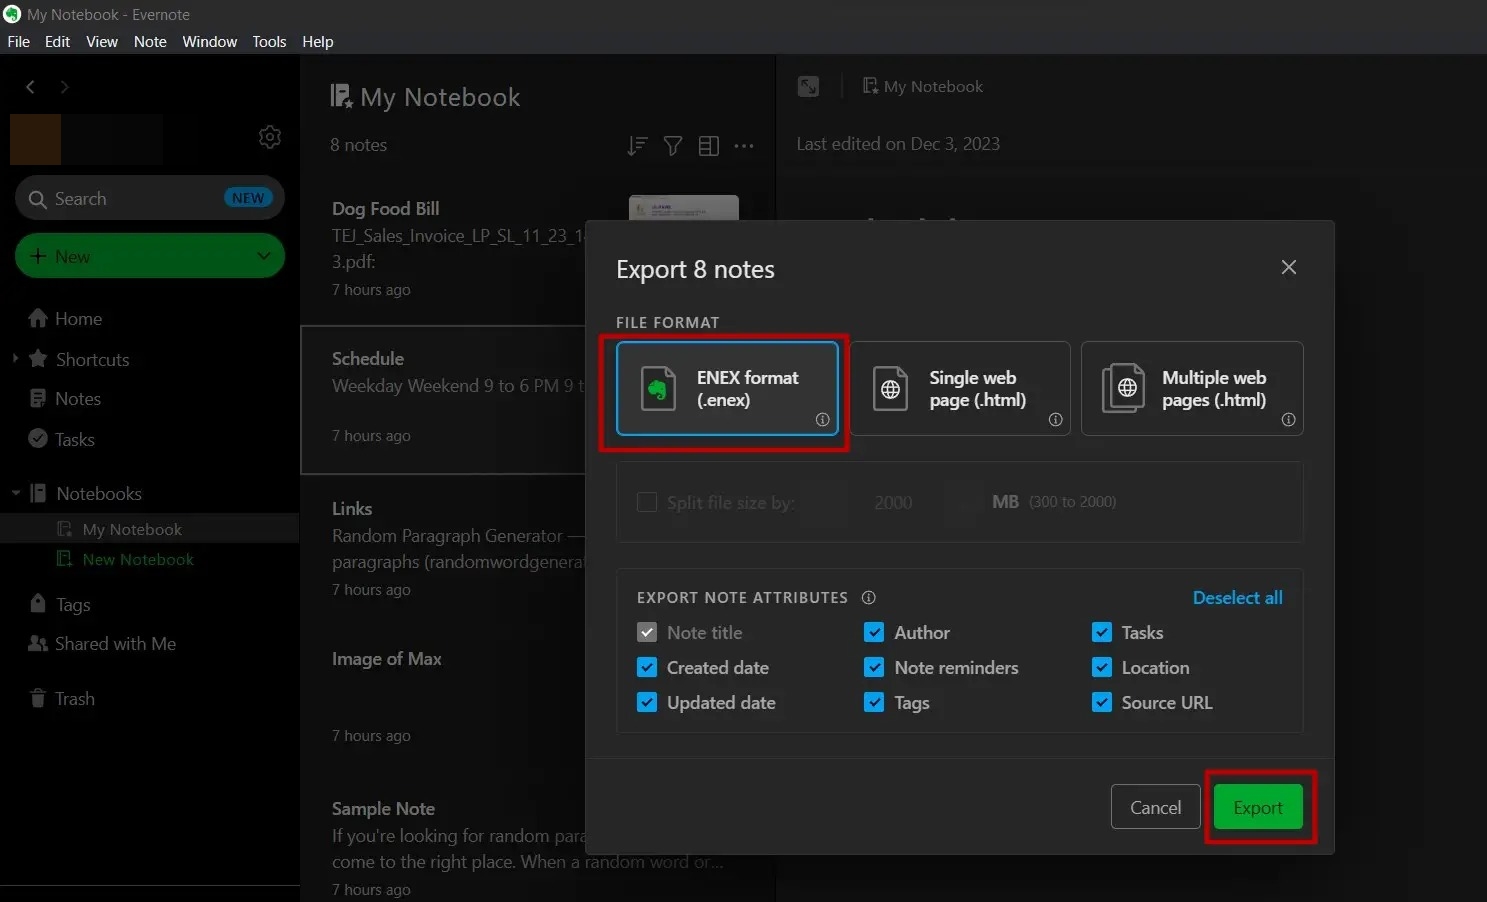Uncheck the Author attribute
1487x902 pixels.
(x=874, y=632)
